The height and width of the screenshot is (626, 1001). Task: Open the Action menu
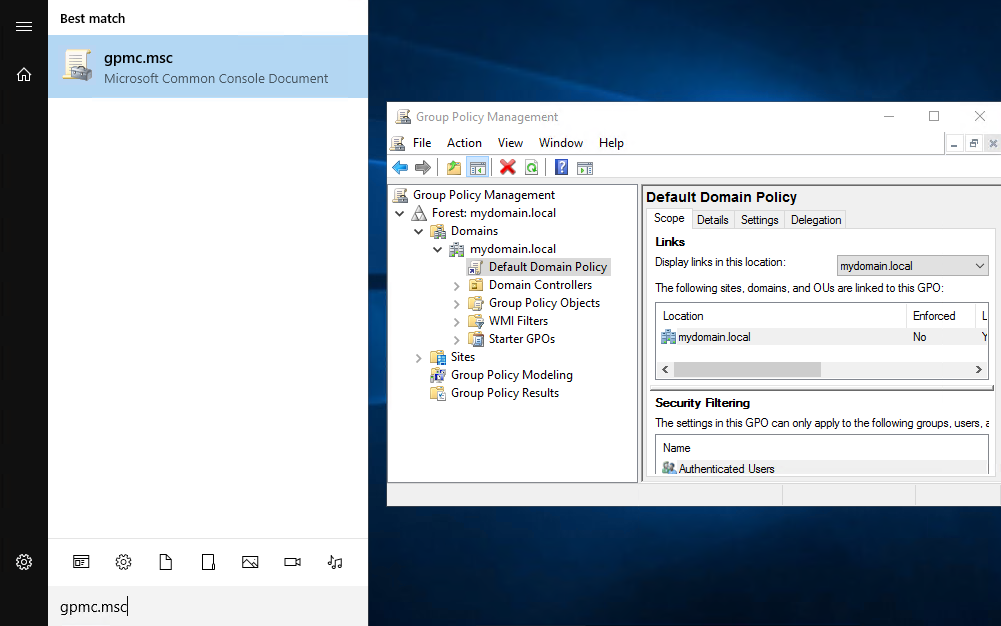(x=464, y=143)
